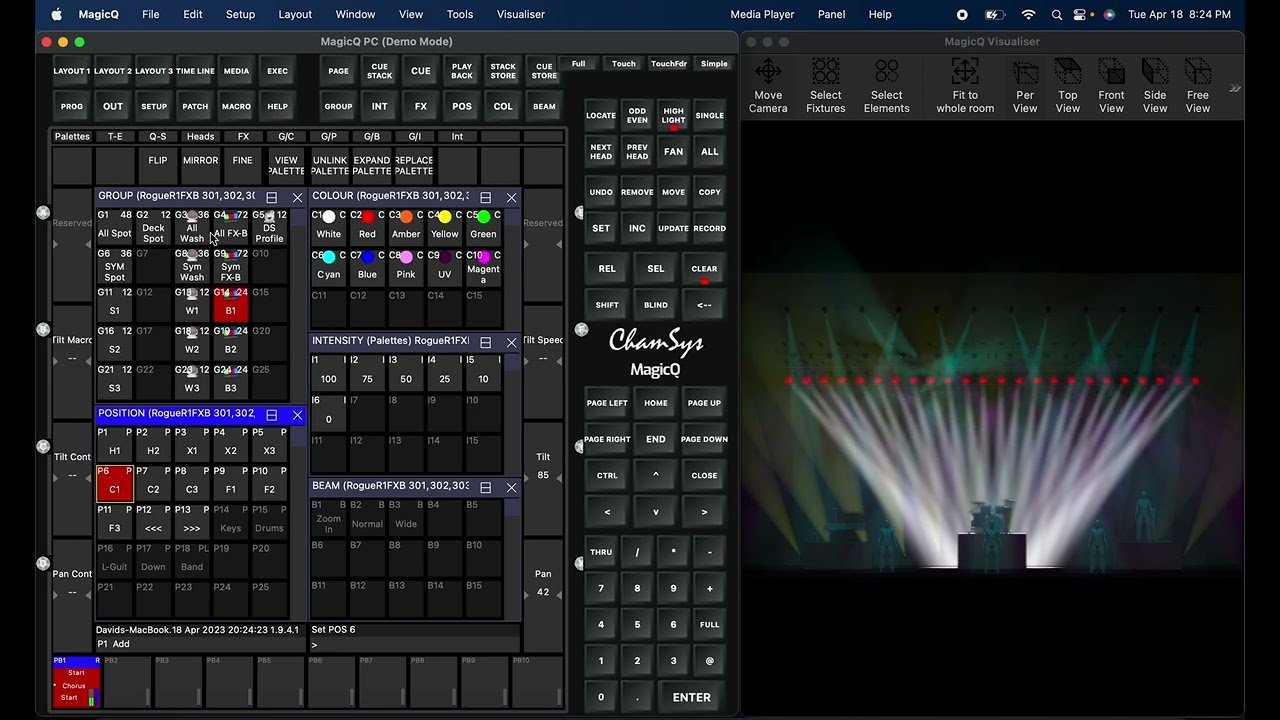Select Move Camera tool in Visualiser

click(x=768, y=86)
